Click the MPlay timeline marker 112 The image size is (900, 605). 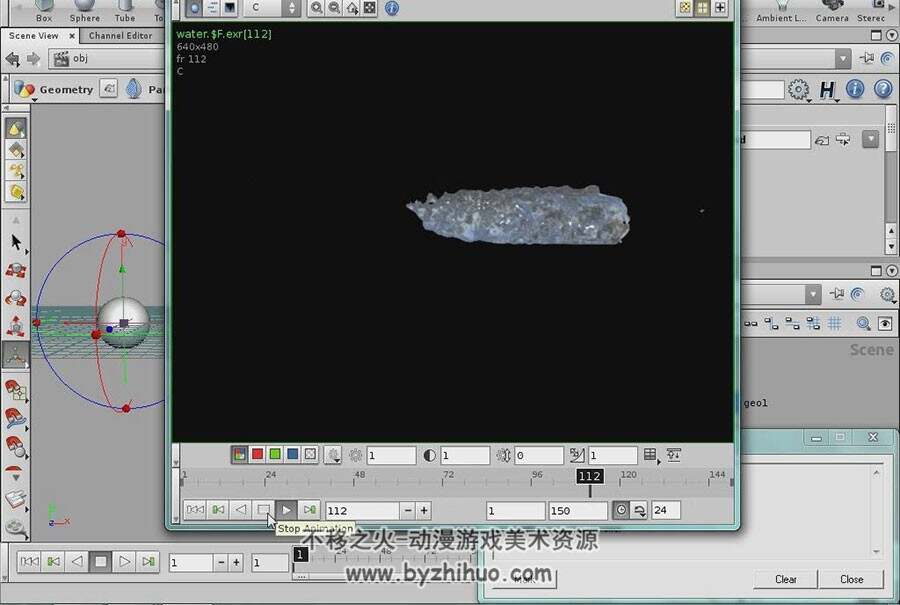pos(589,476)
